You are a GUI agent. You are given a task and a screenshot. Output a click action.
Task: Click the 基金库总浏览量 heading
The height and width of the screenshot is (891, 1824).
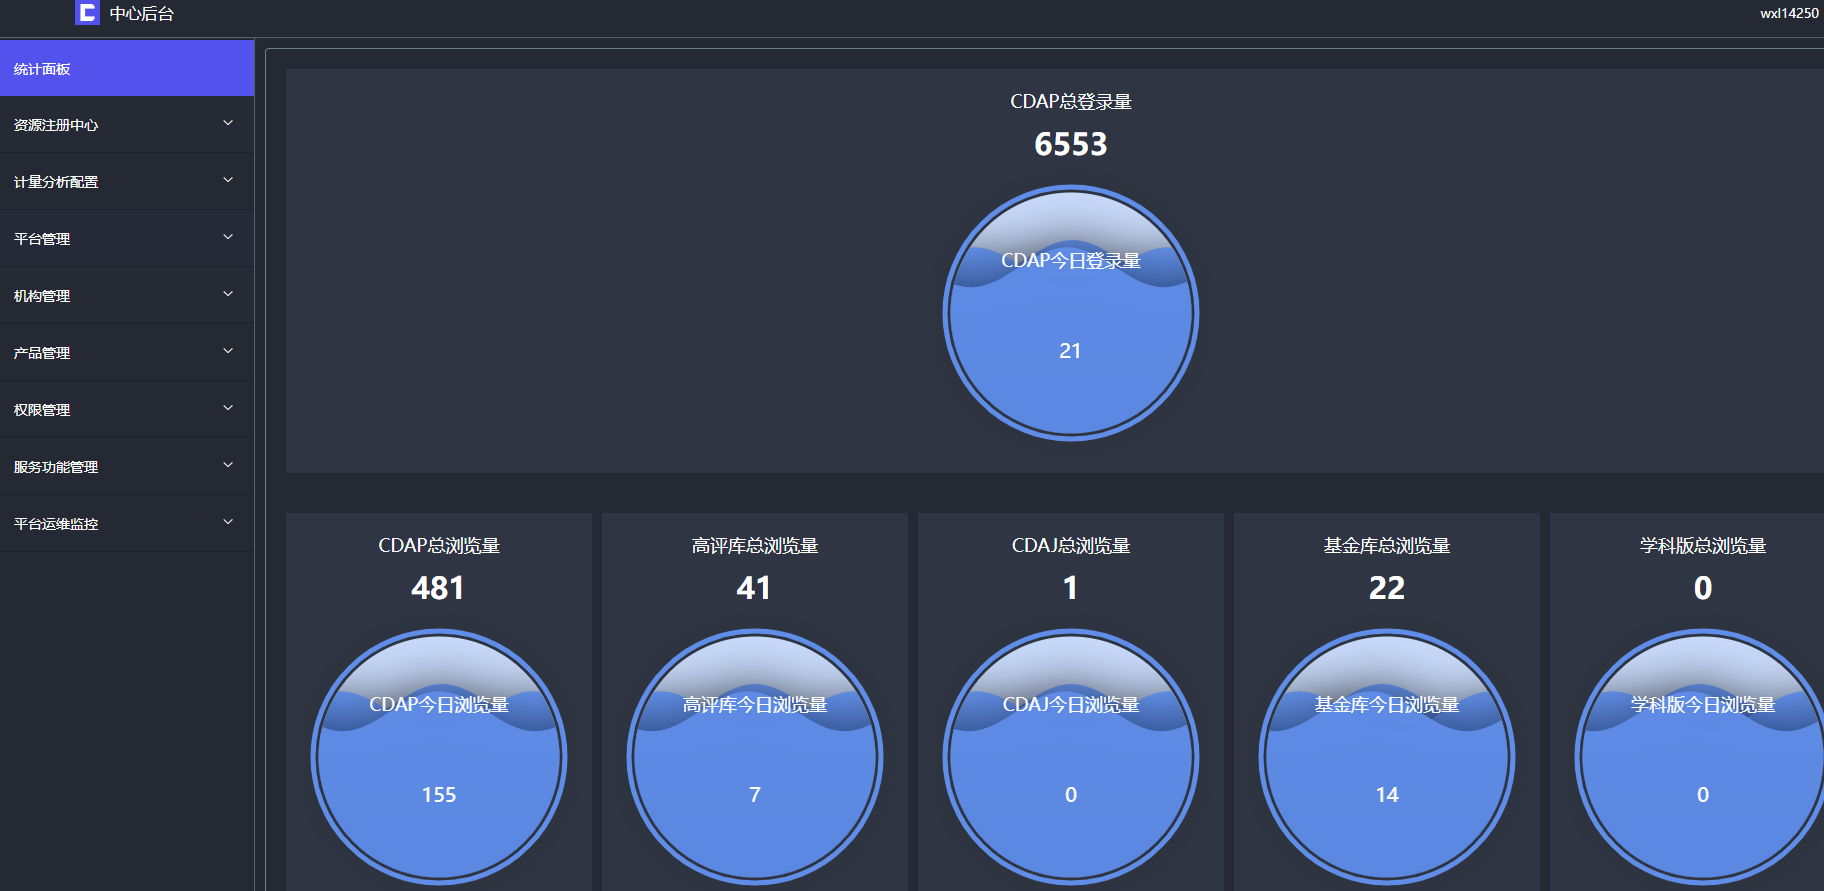[1387, 546]
